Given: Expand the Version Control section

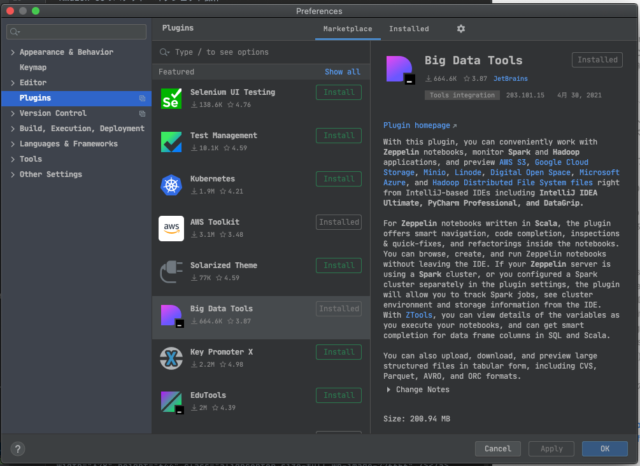Looking at the screenshot, I should pos(13,113).
